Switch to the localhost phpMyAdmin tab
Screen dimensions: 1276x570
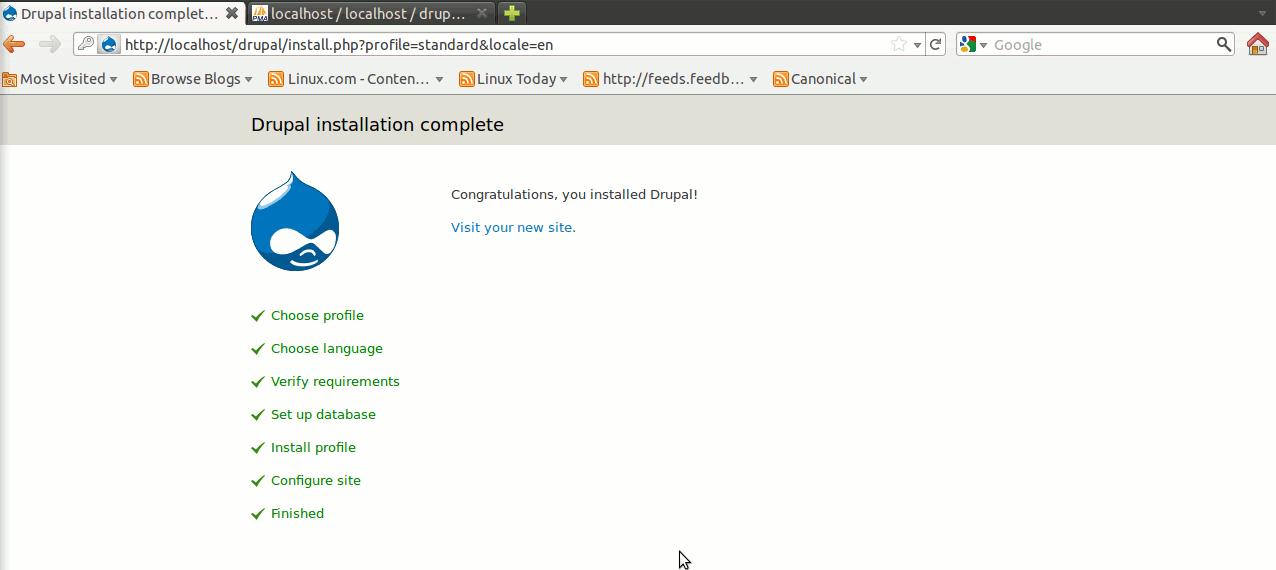tap(371, 14)
